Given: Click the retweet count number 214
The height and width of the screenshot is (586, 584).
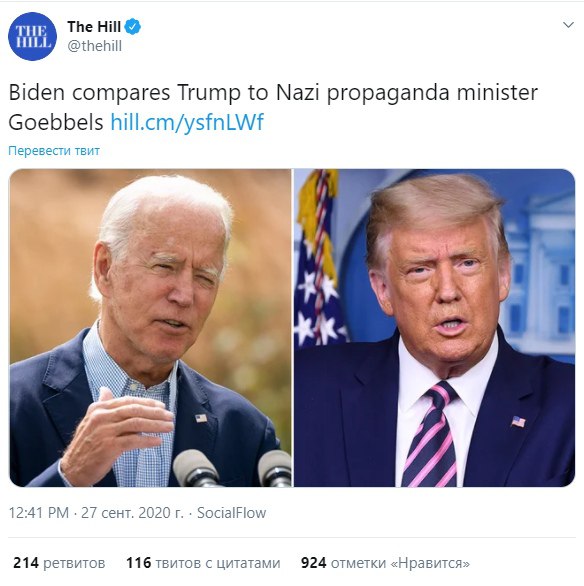Looking at the screenshot, I should coord(26,563).
